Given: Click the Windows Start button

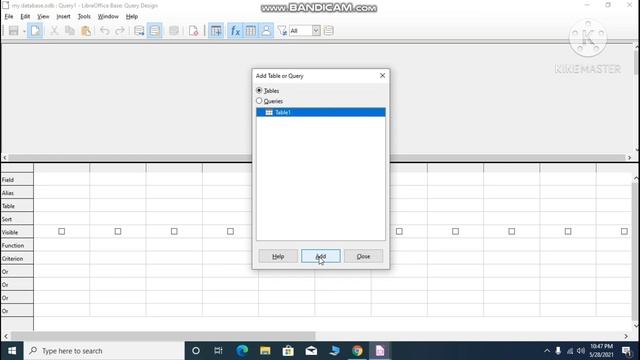Looking at the screenshot, I should (x=12, y=351).
